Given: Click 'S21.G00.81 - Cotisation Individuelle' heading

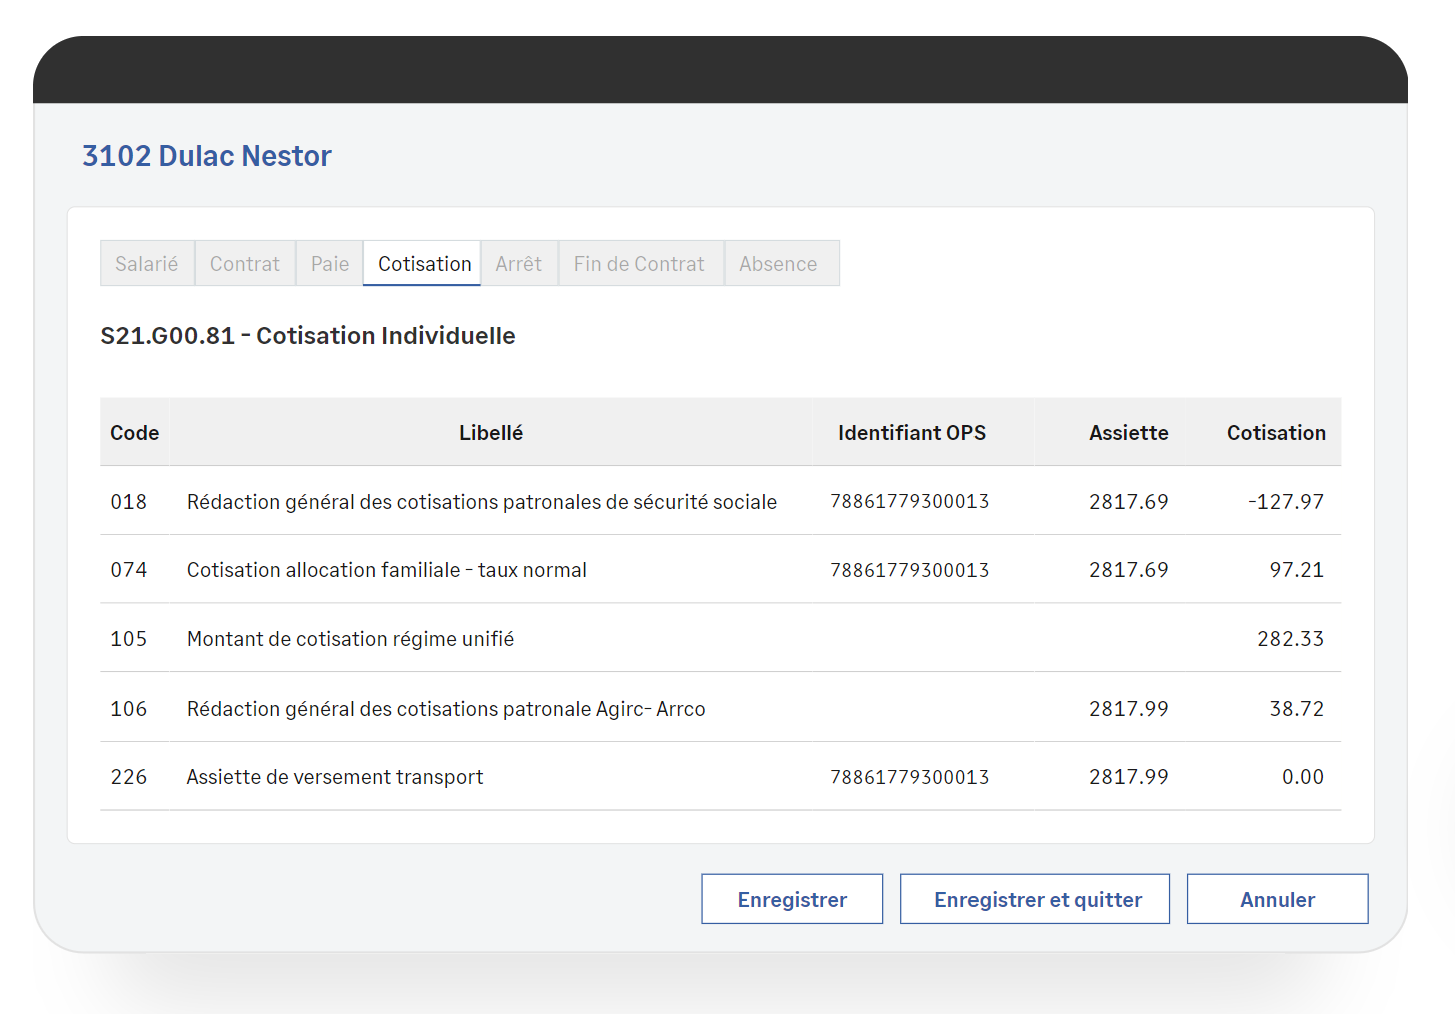Looking at the screenshot, I should pos(308,336).
